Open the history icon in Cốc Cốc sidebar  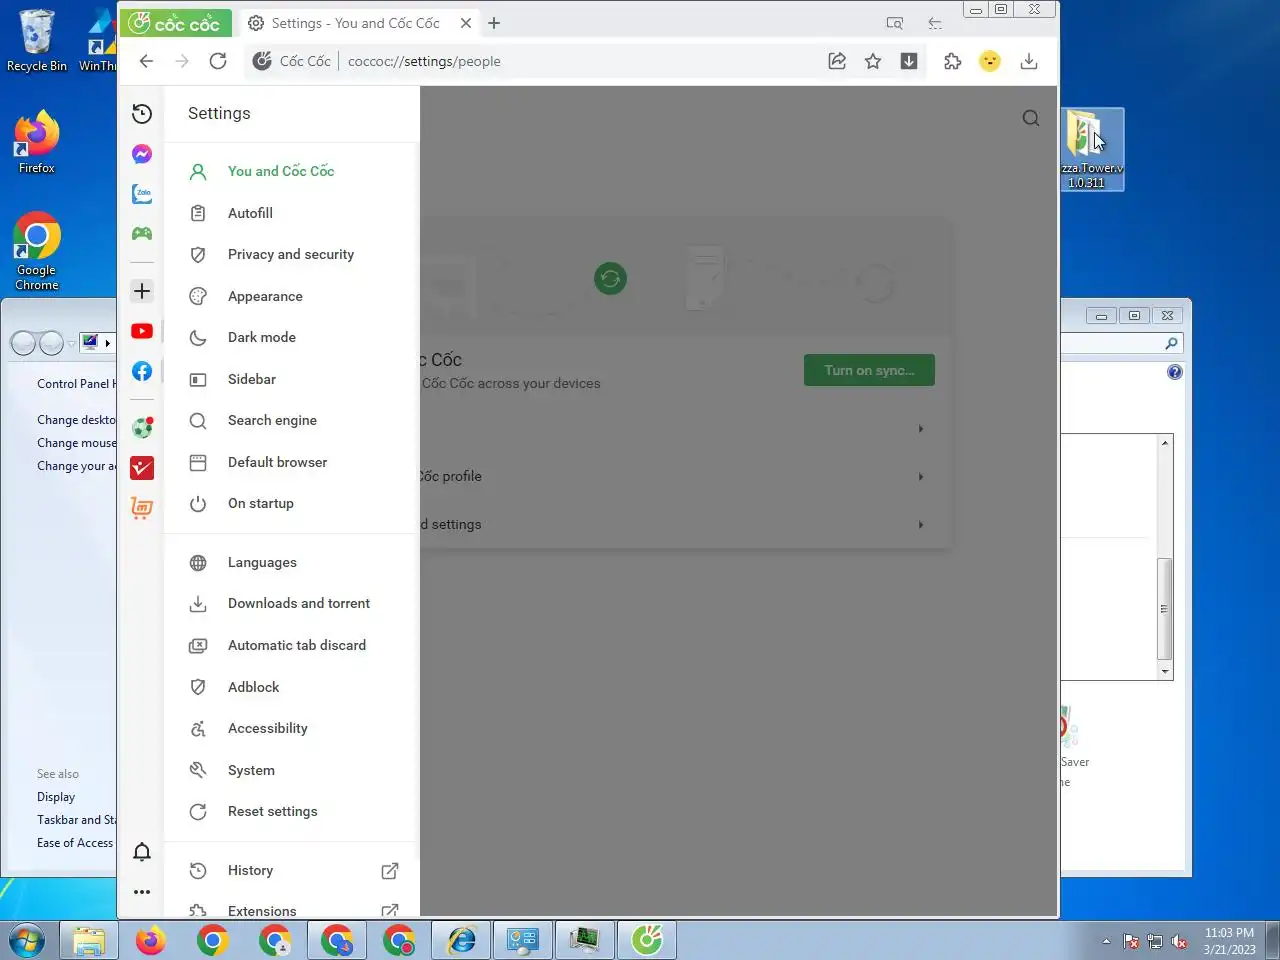pyautogui.click(x=142, y=114)
